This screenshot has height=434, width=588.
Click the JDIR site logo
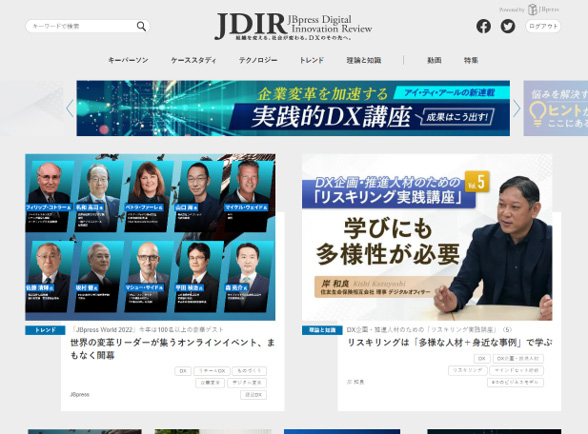(x=293, y=26)
